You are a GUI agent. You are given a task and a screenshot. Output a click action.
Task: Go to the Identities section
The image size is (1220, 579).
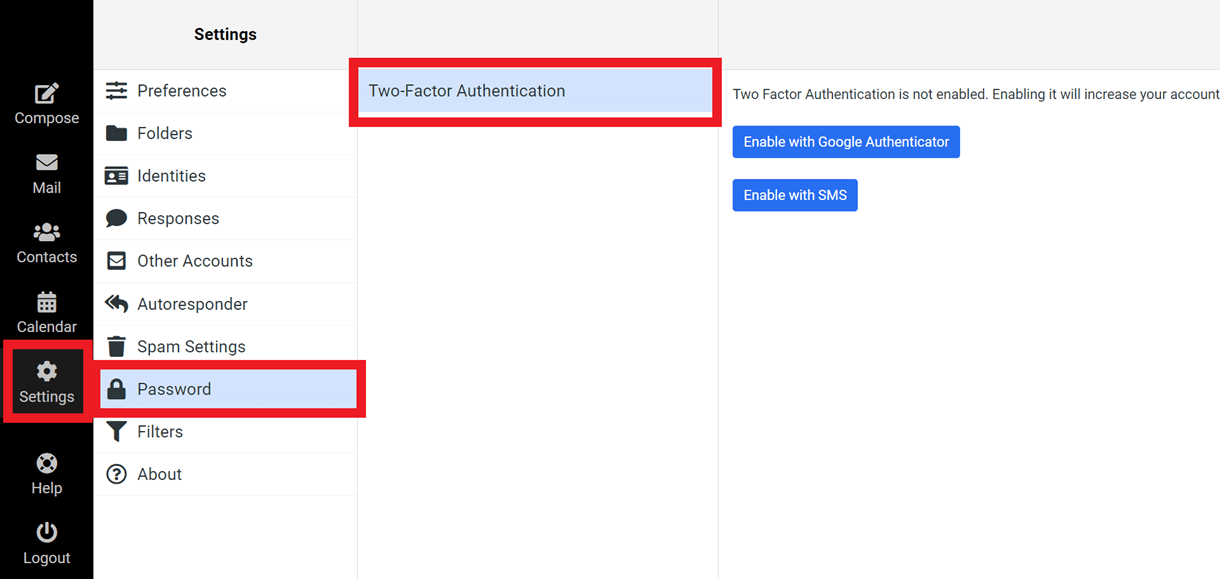click(x=225, y=176)
